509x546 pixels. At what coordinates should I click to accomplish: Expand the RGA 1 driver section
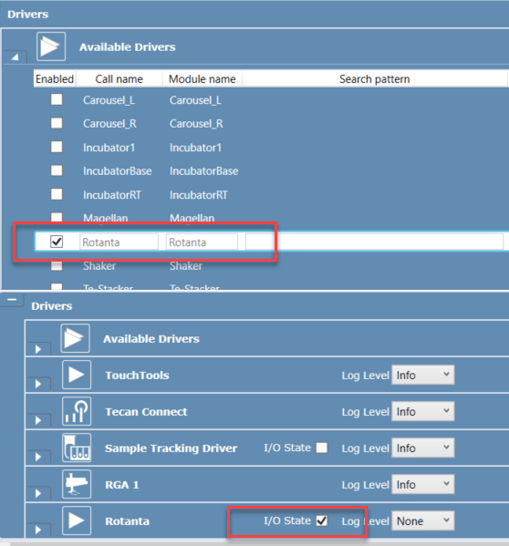[x=38, y=493]
